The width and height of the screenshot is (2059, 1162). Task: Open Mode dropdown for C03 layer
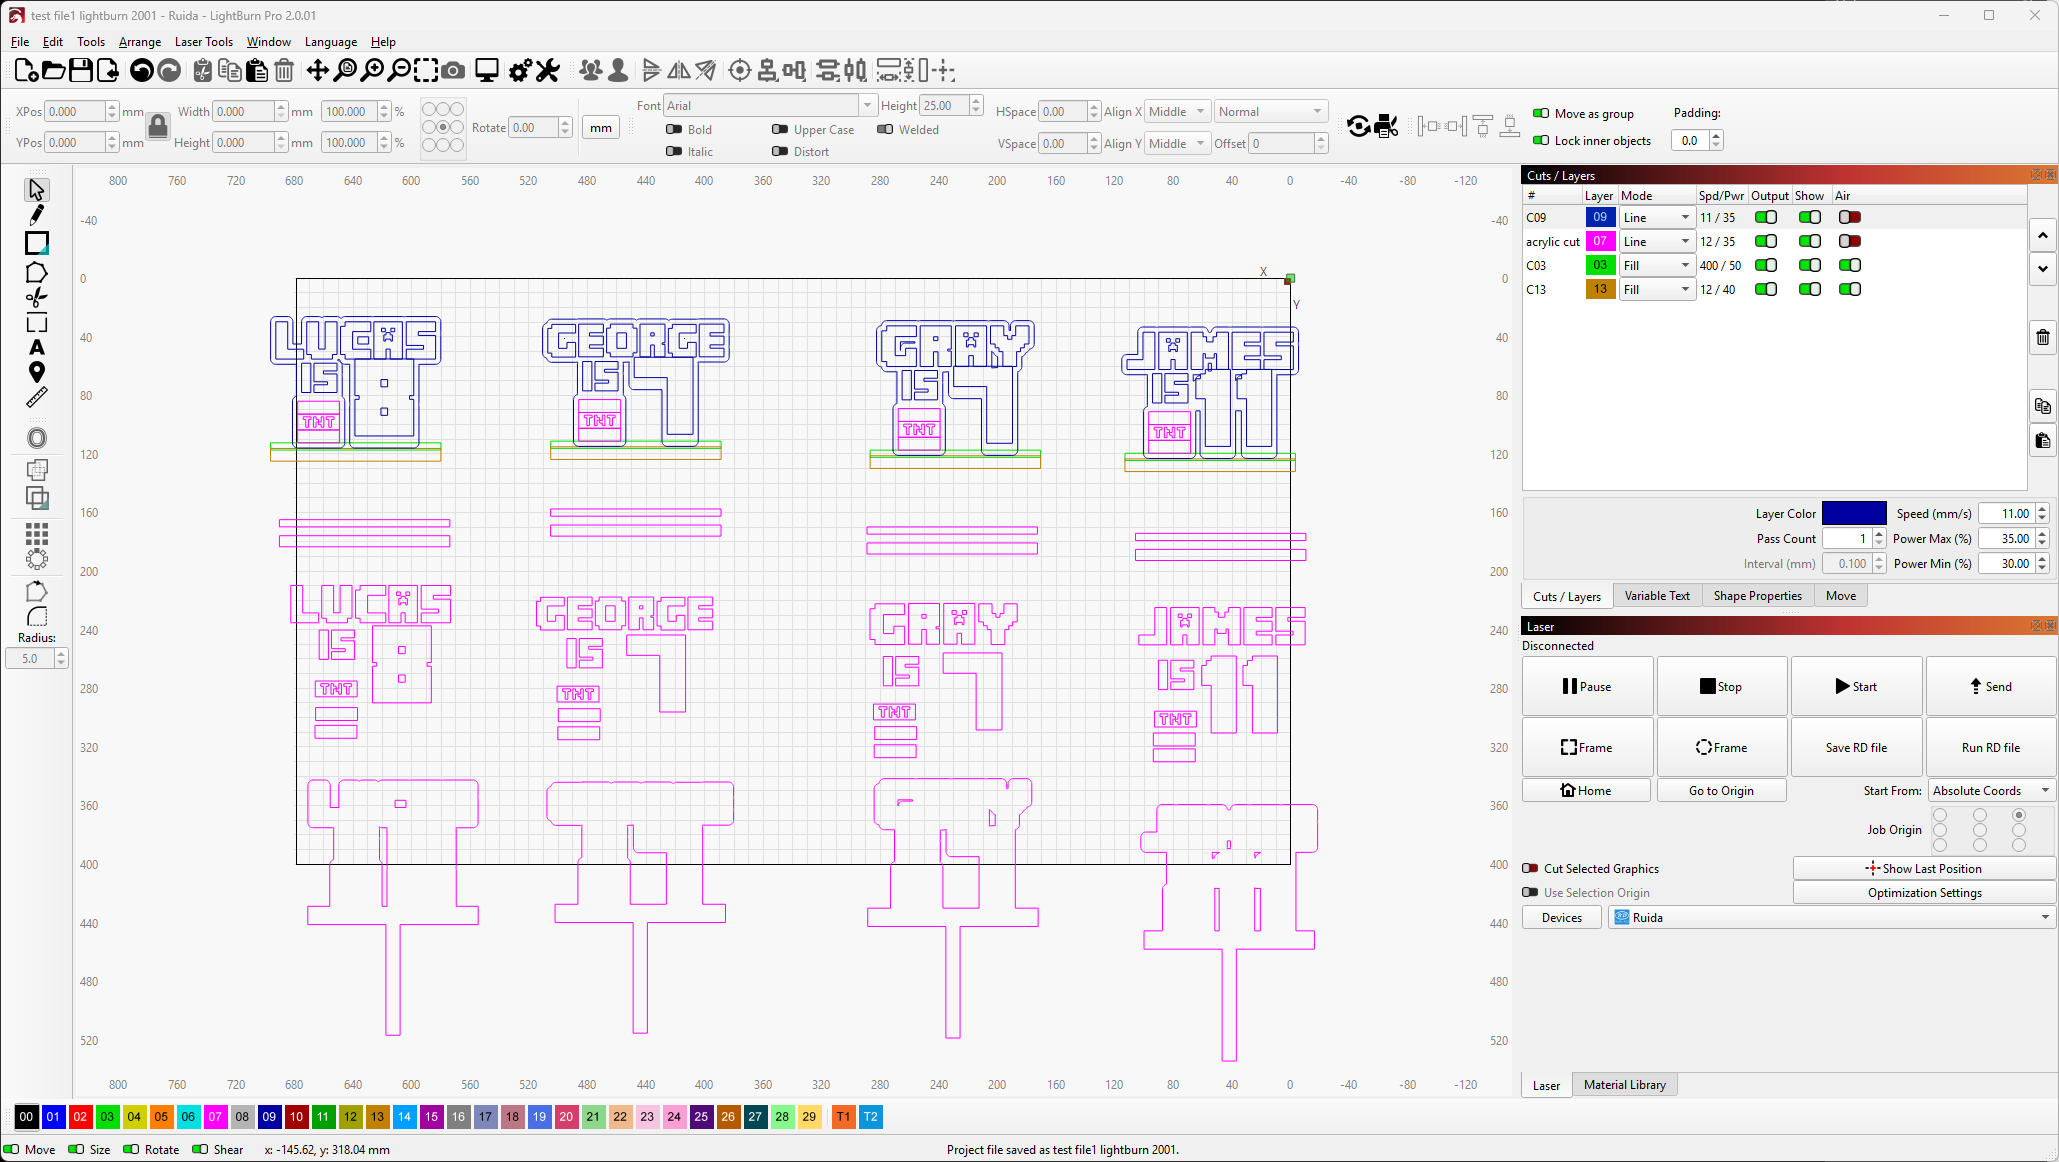tap(1657, 265)
